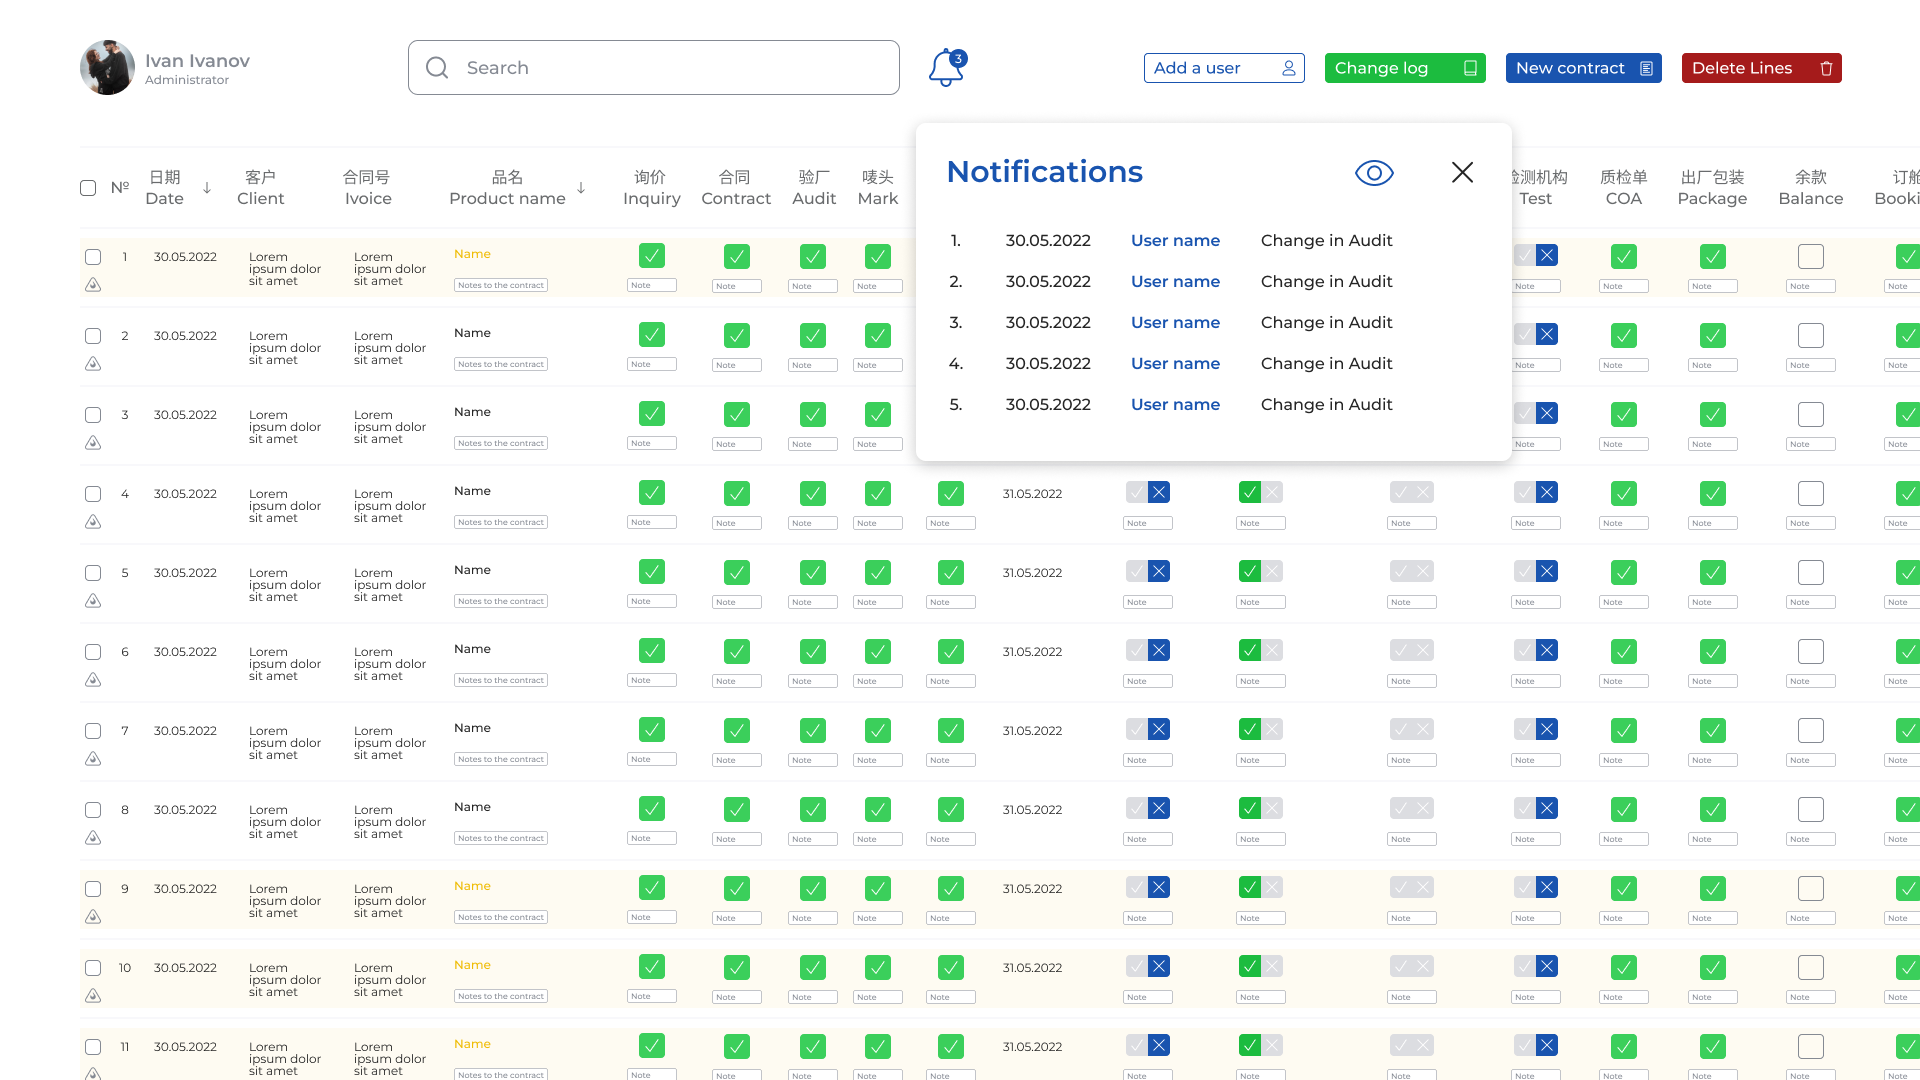The height and width of the screenshot is (1080, 1920).
Task: Toggle Package checkbox in row 9
Action: [1713, 889]
